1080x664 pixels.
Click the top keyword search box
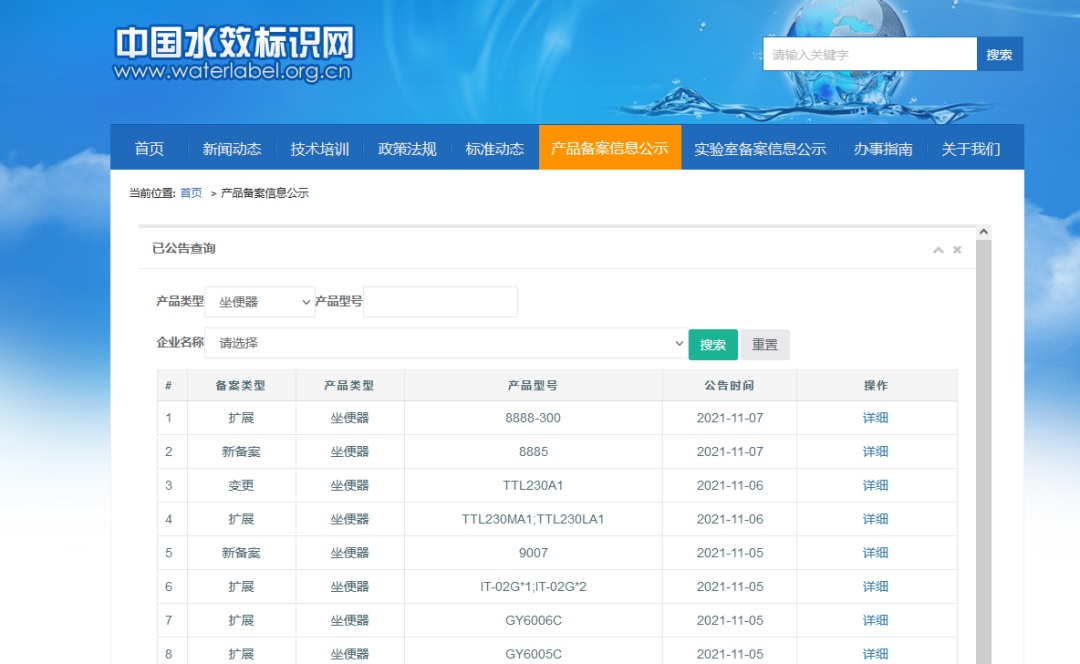[869, 55]
